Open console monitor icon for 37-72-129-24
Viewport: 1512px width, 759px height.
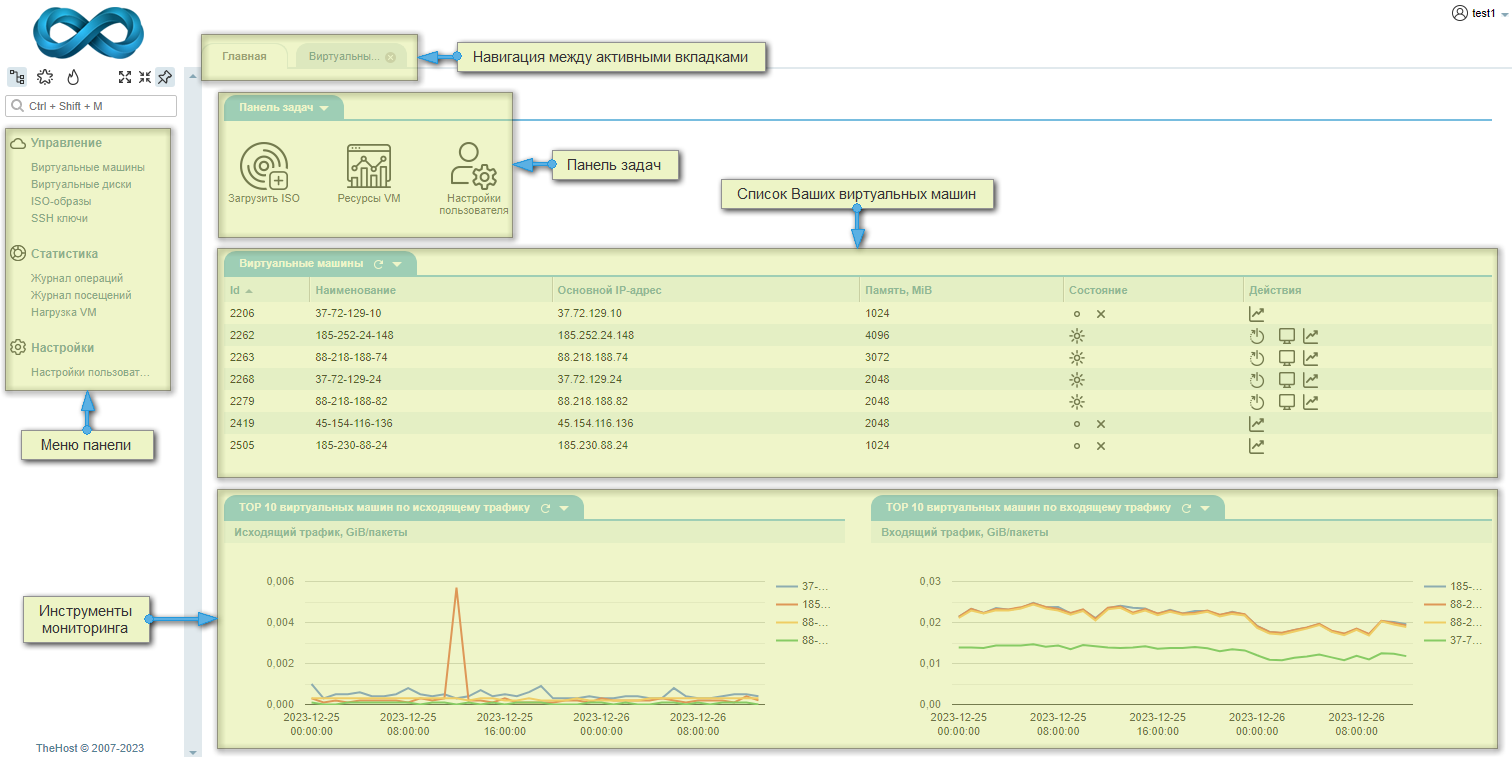(1288, 380)
